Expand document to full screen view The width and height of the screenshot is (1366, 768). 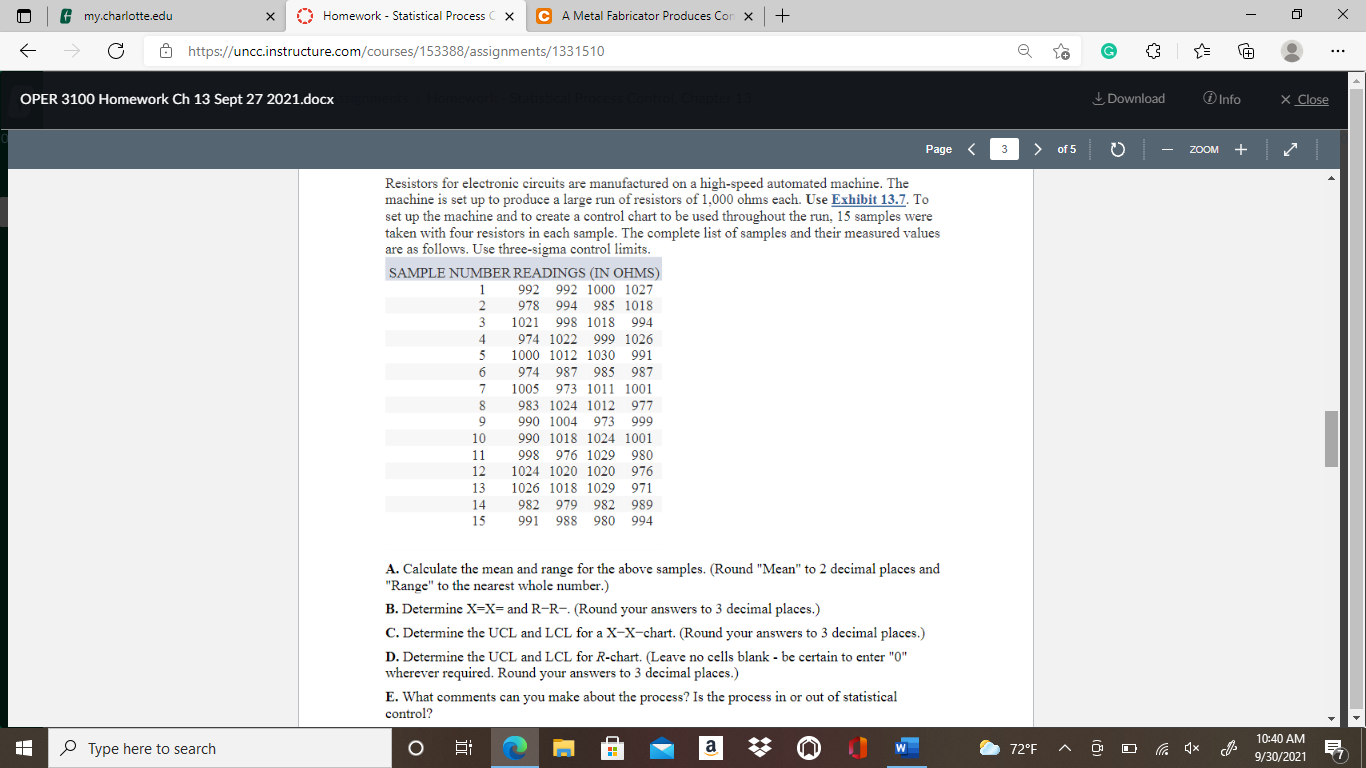click(1290, 148)
